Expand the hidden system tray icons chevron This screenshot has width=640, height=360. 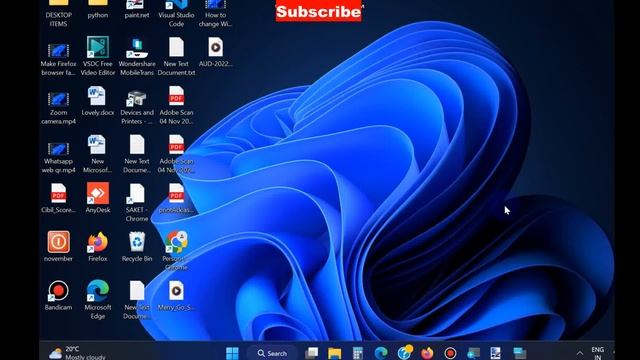(580, 353)
